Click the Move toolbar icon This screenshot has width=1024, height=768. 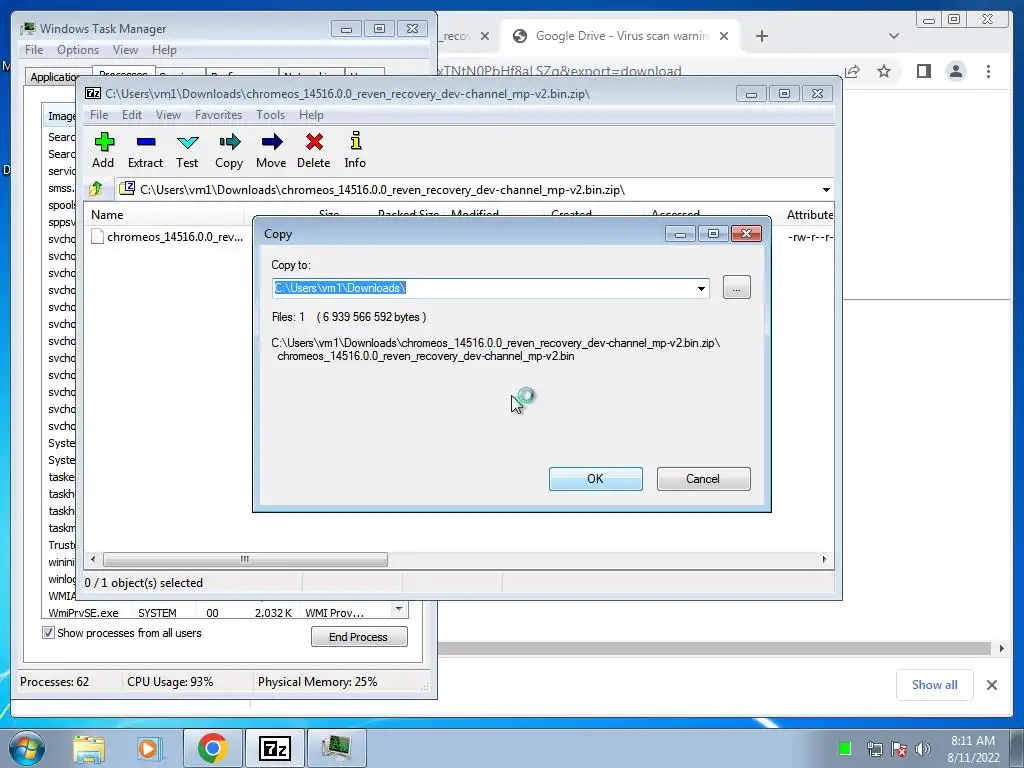[x=271, y=150]
